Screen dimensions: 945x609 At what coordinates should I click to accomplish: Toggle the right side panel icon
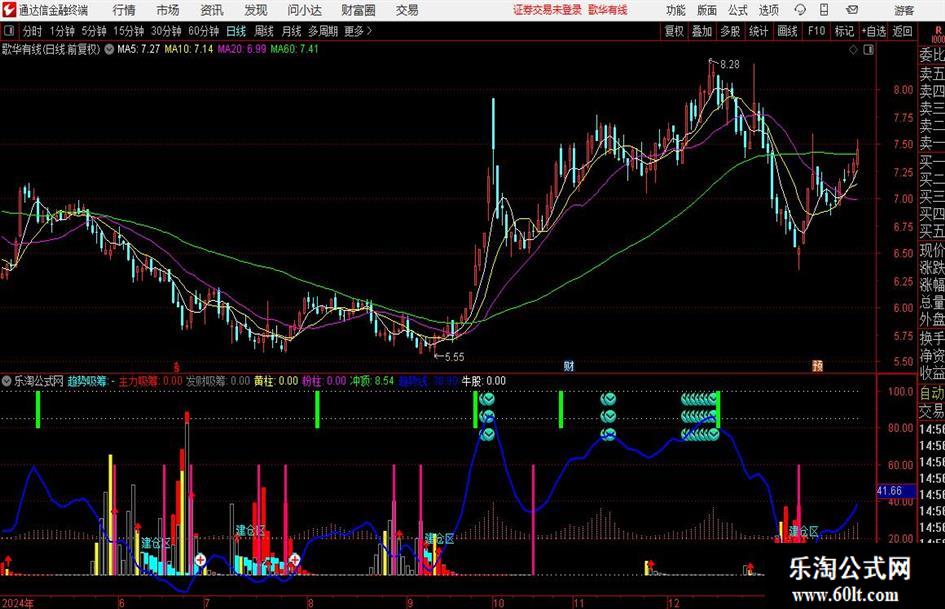868,50
